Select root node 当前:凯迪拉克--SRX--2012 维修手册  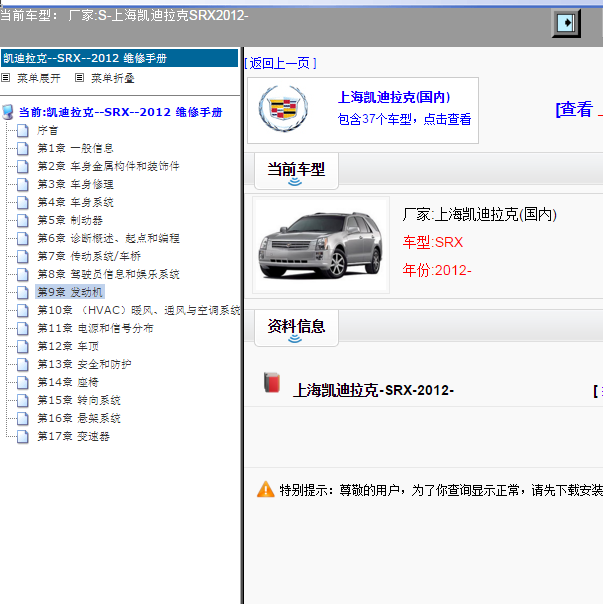click(121, 112)
